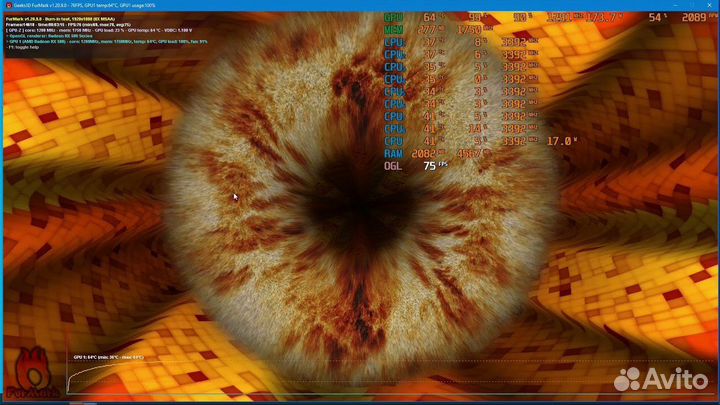The image size is (720, 405).
Task: Click the green GPU label in overlay
Action: click(x=394, y=17)
